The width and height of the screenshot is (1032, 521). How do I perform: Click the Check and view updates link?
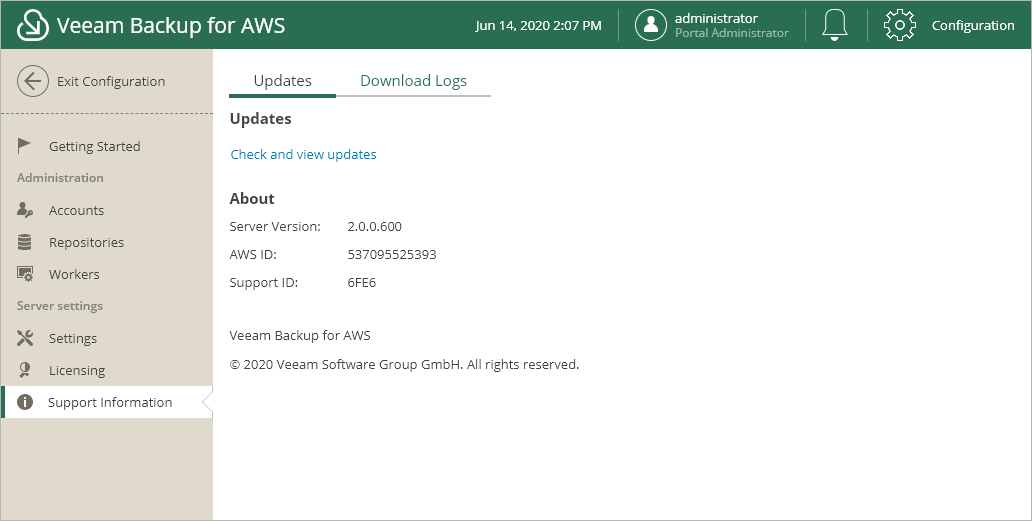pos(303,154)
